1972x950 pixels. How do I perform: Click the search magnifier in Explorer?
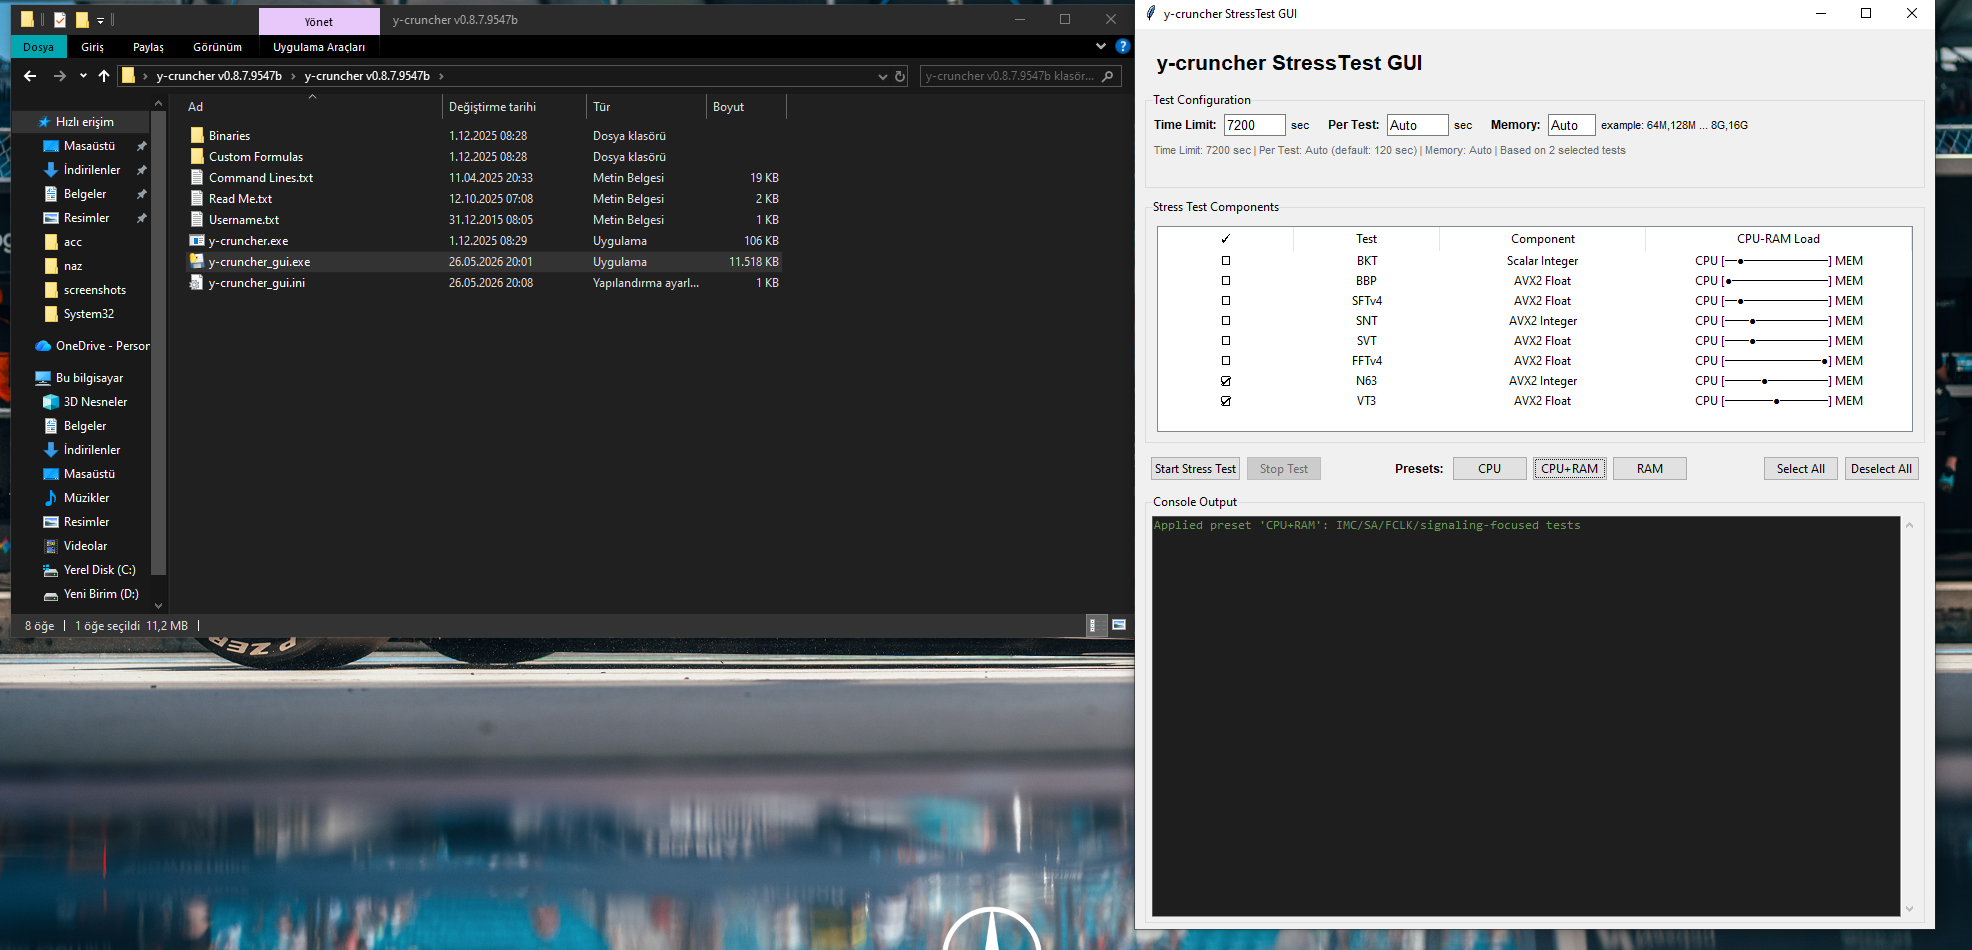click(x=1107, y=76)
